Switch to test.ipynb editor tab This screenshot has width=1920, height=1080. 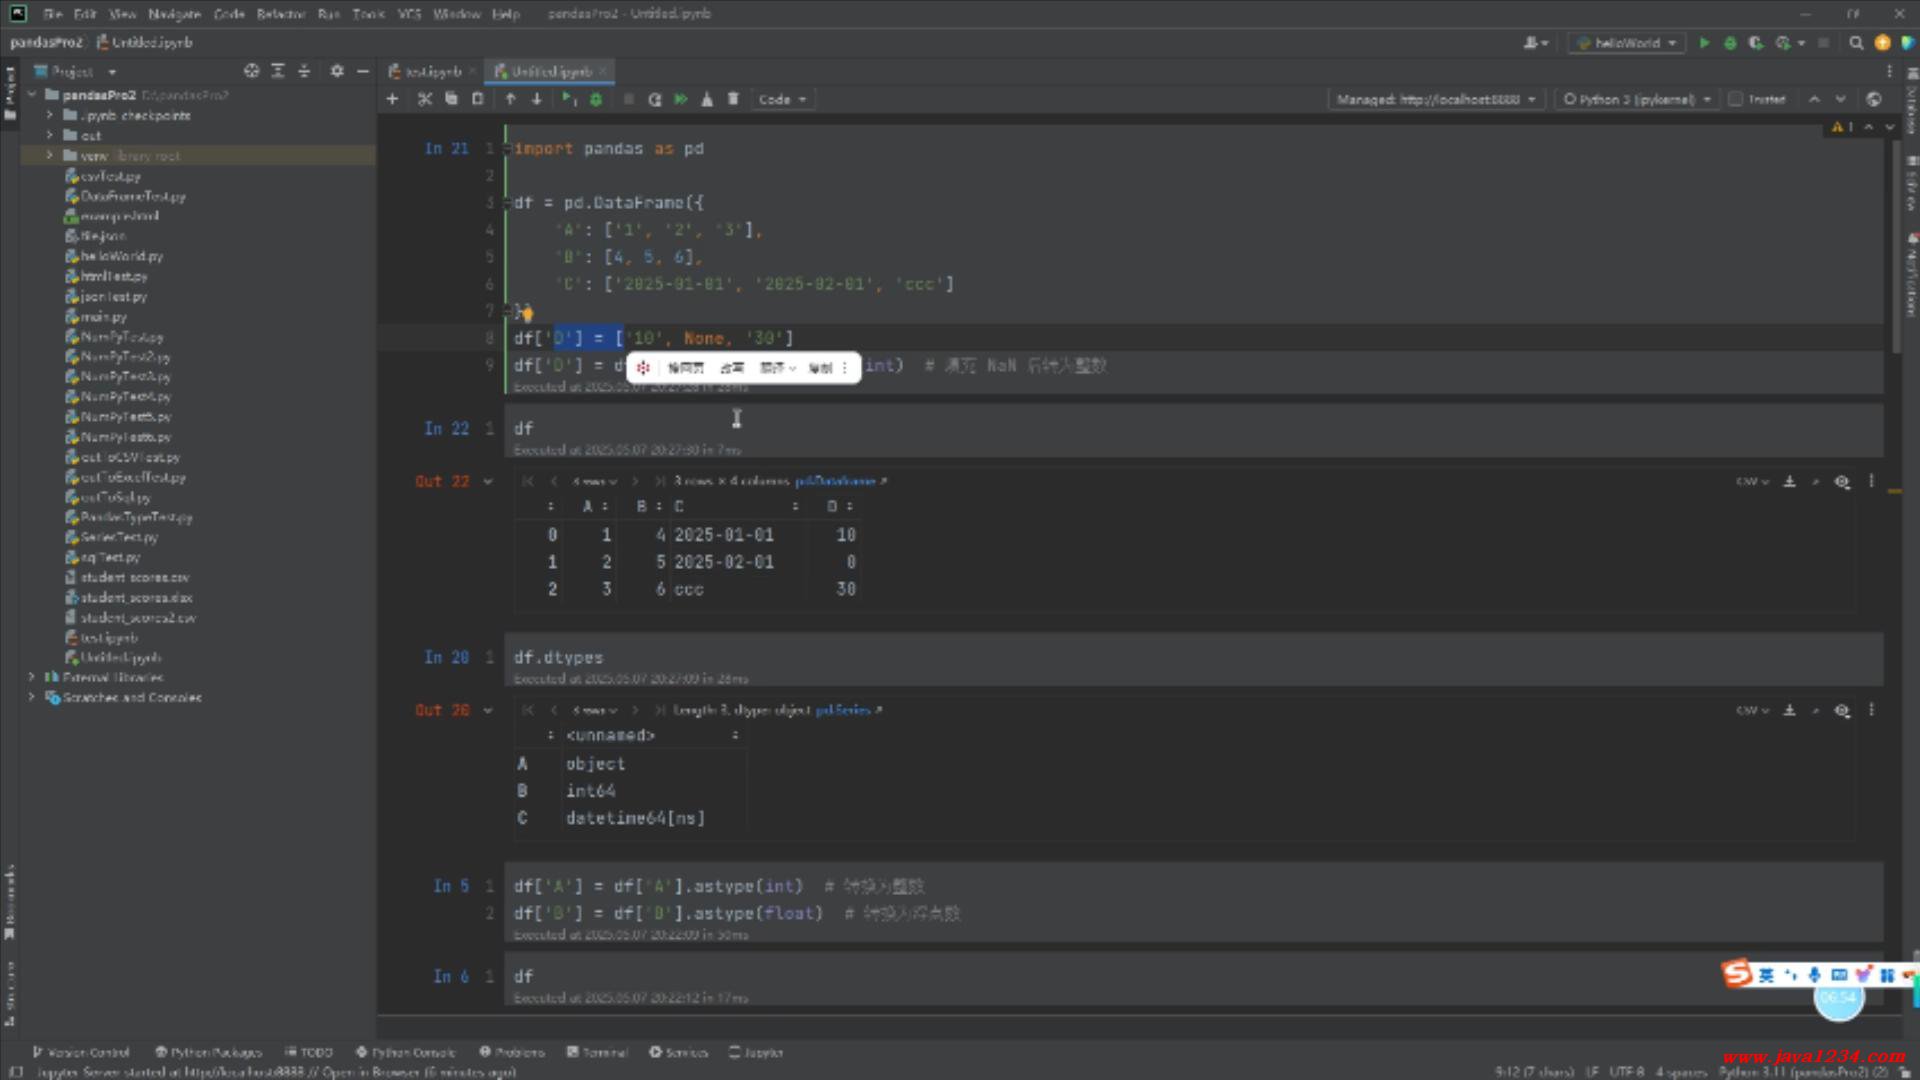(x=431, y=71)
